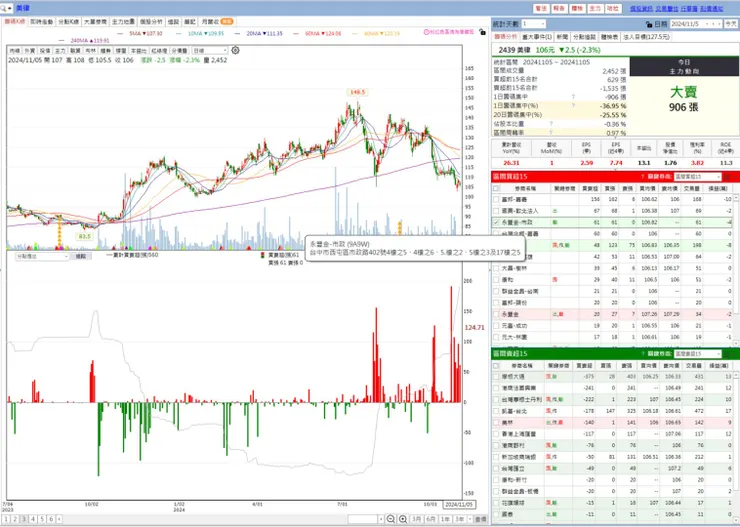The width and height of the screenshot is (740, 527).
Task: Toggle checkbox for 元富-成功 row
Action: point(496,326)
